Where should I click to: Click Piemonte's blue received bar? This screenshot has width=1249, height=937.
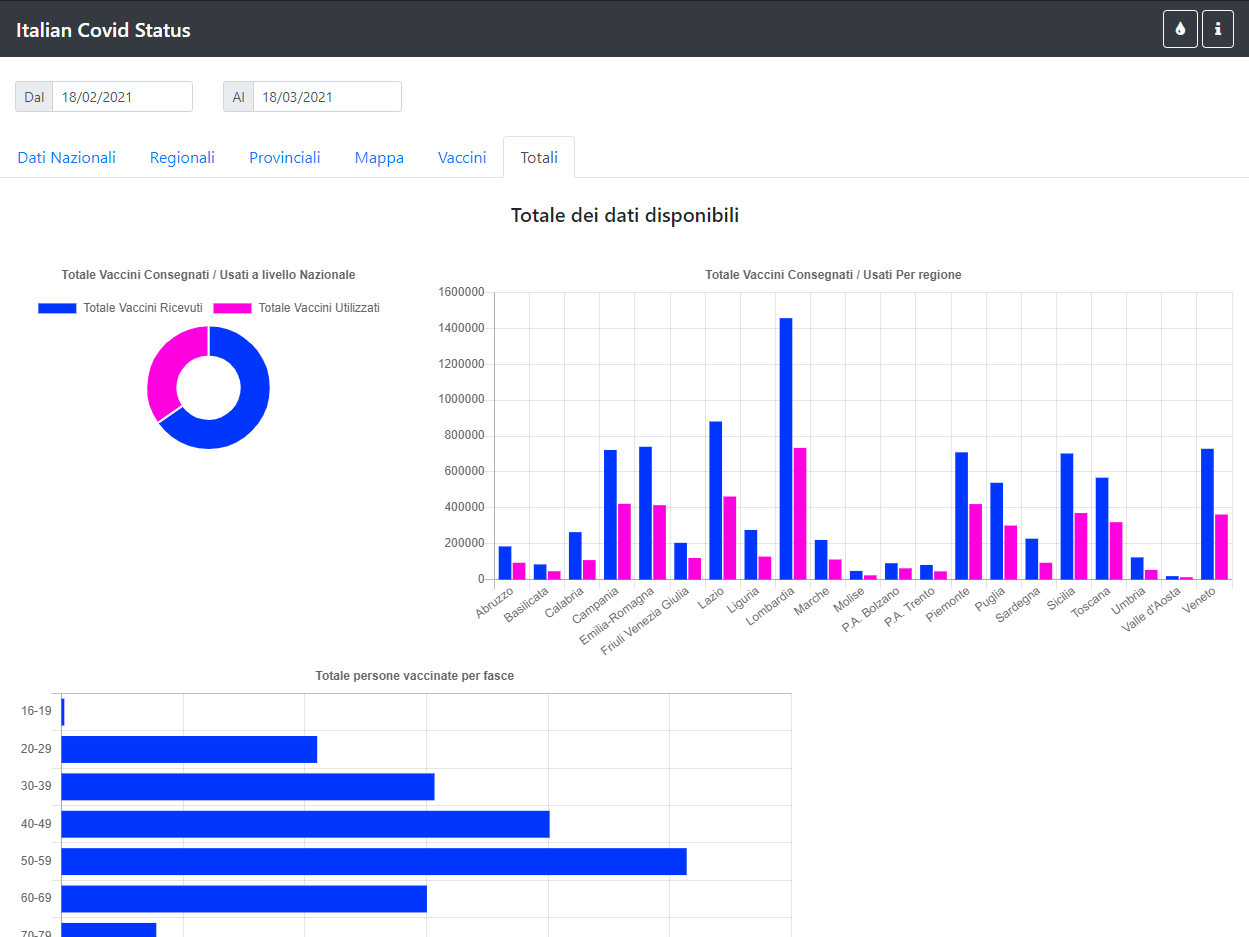[961, 516]
